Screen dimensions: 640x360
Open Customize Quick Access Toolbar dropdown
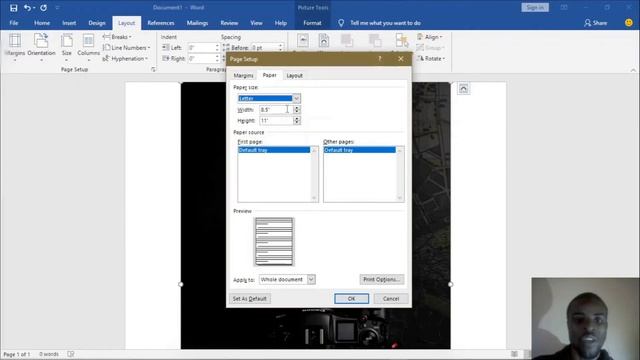(x=58, y=8)
